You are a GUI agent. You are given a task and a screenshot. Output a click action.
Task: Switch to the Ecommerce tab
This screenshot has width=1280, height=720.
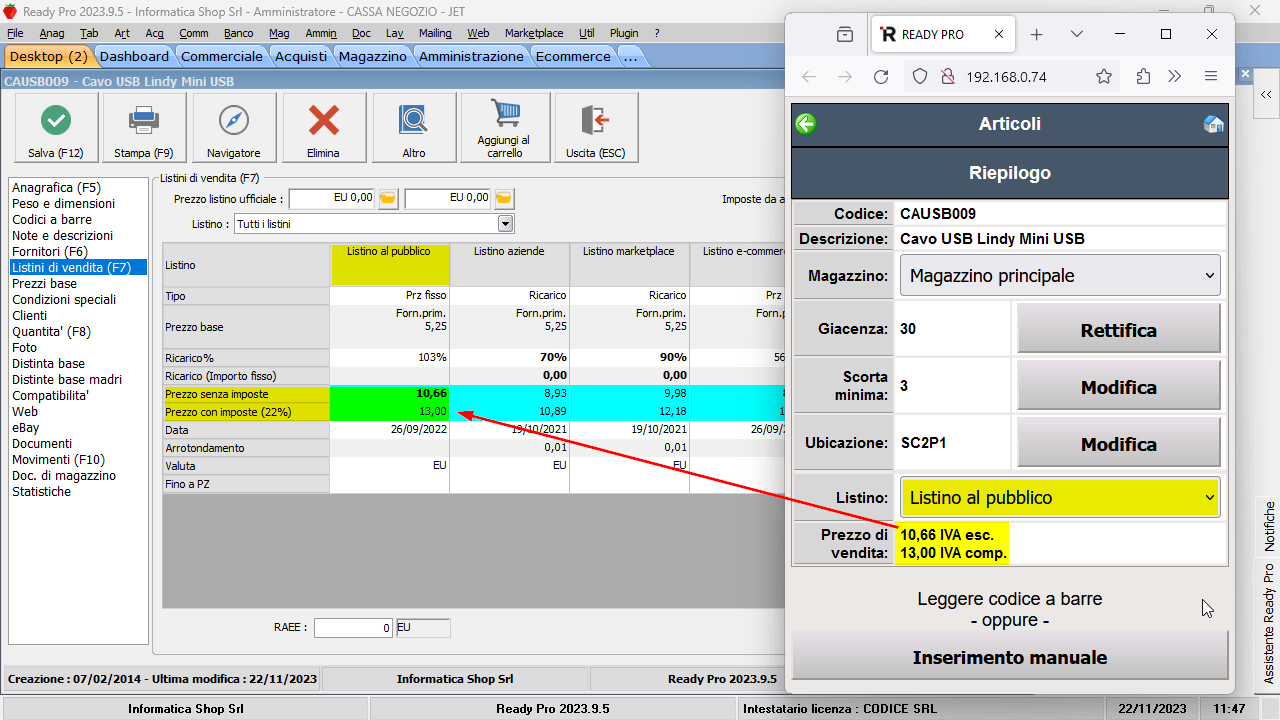click(x=573, y=56)
